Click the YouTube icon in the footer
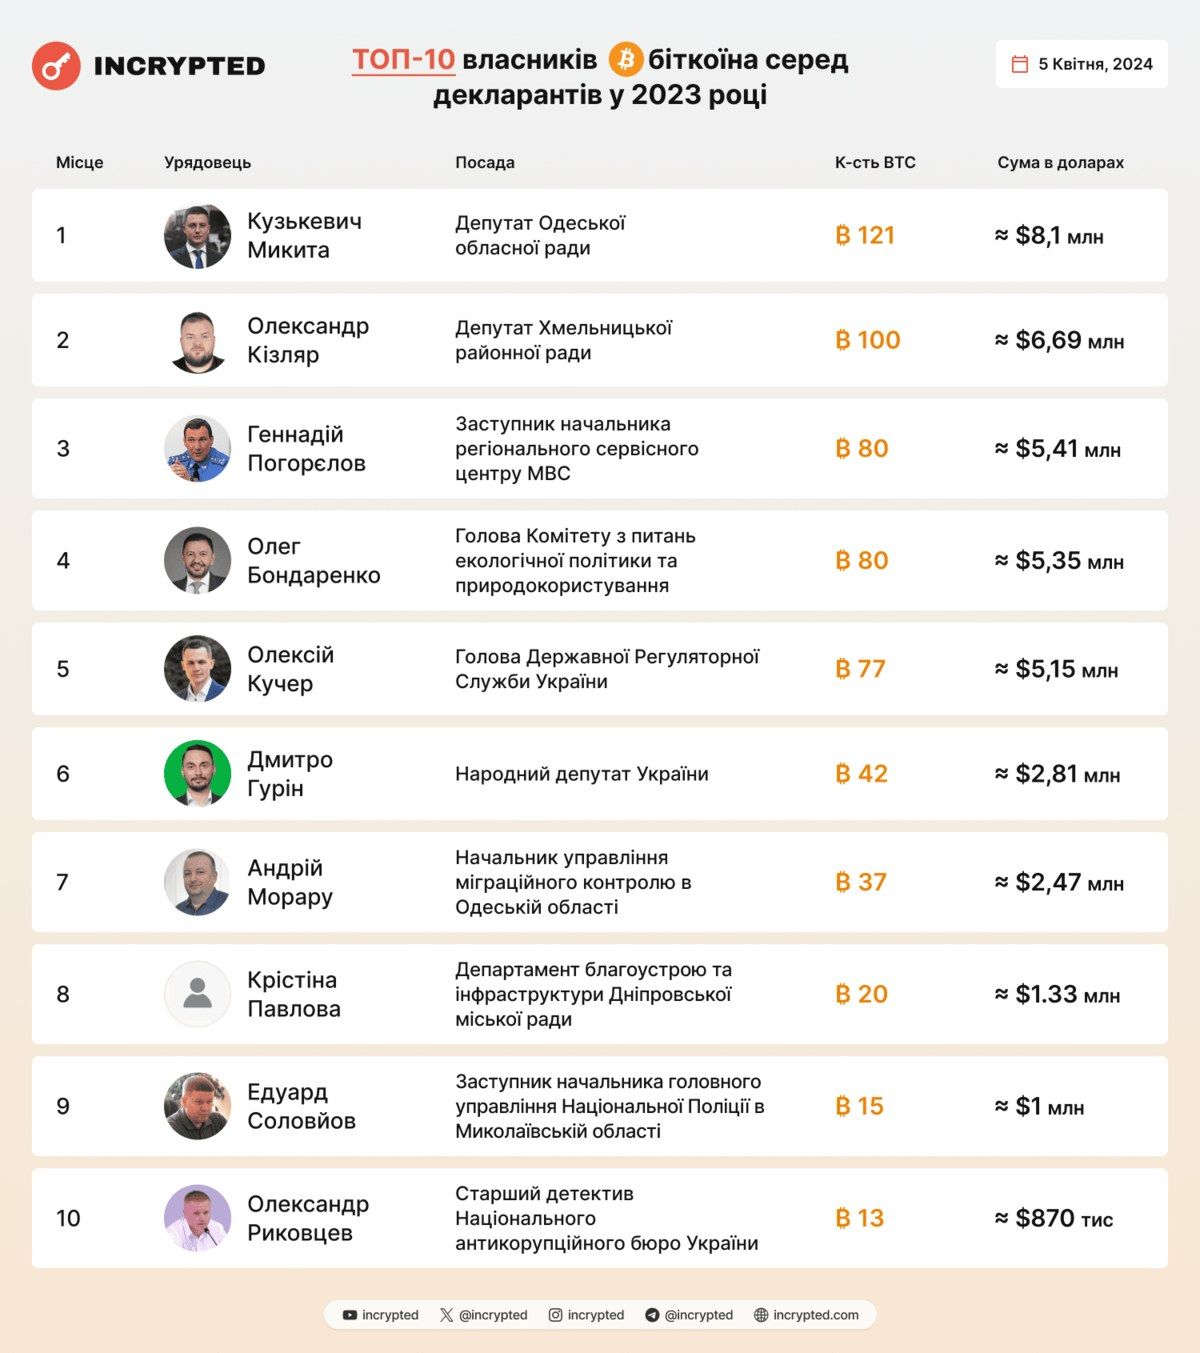The image size is (1200, 1353). [x=350, y=1315]
